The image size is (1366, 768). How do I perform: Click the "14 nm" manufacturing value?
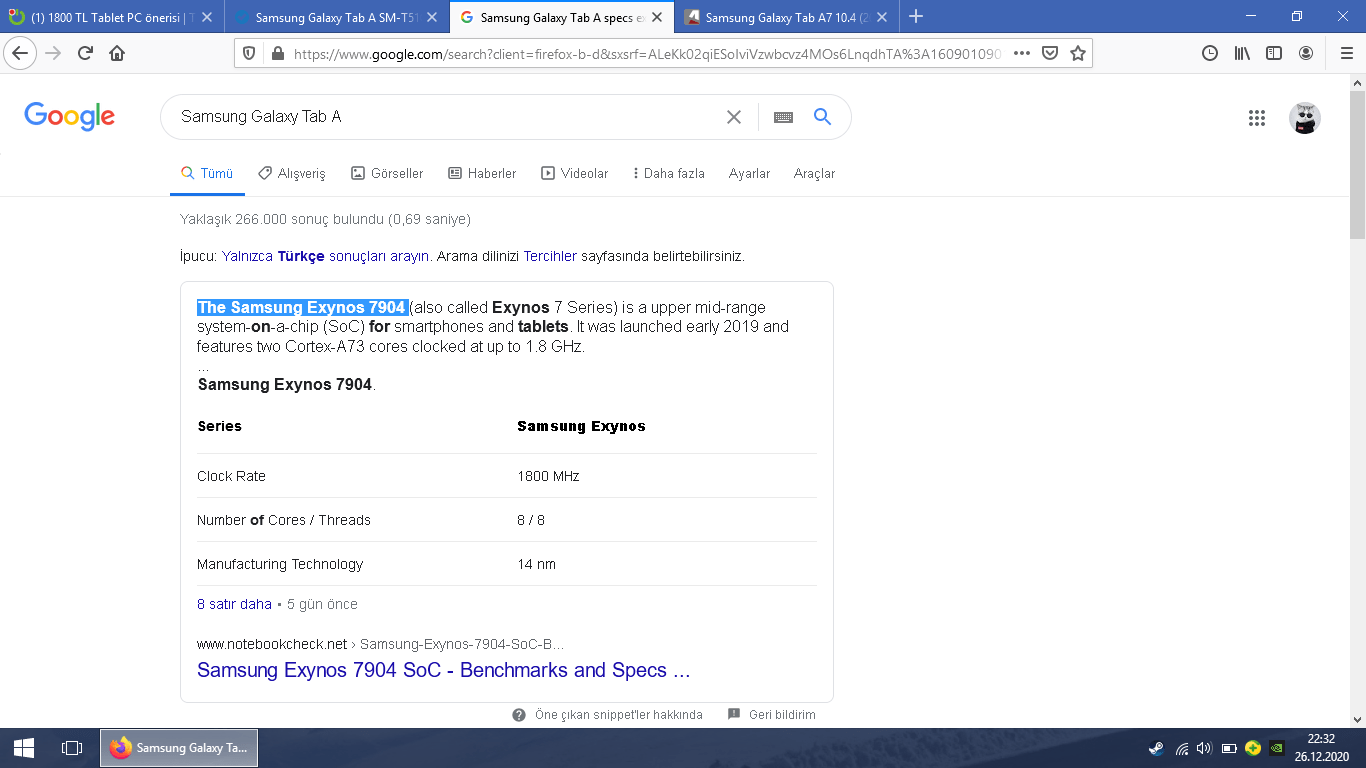pyautogui.click(x=536, y=564)
